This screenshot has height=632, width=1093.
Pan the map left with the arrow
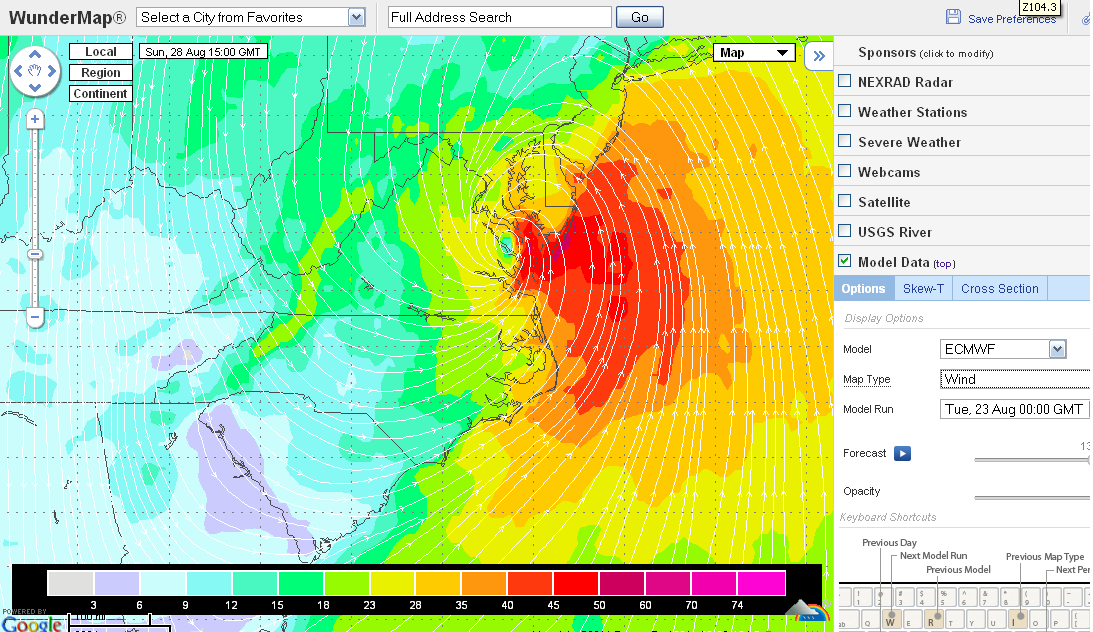coord(19,70)
